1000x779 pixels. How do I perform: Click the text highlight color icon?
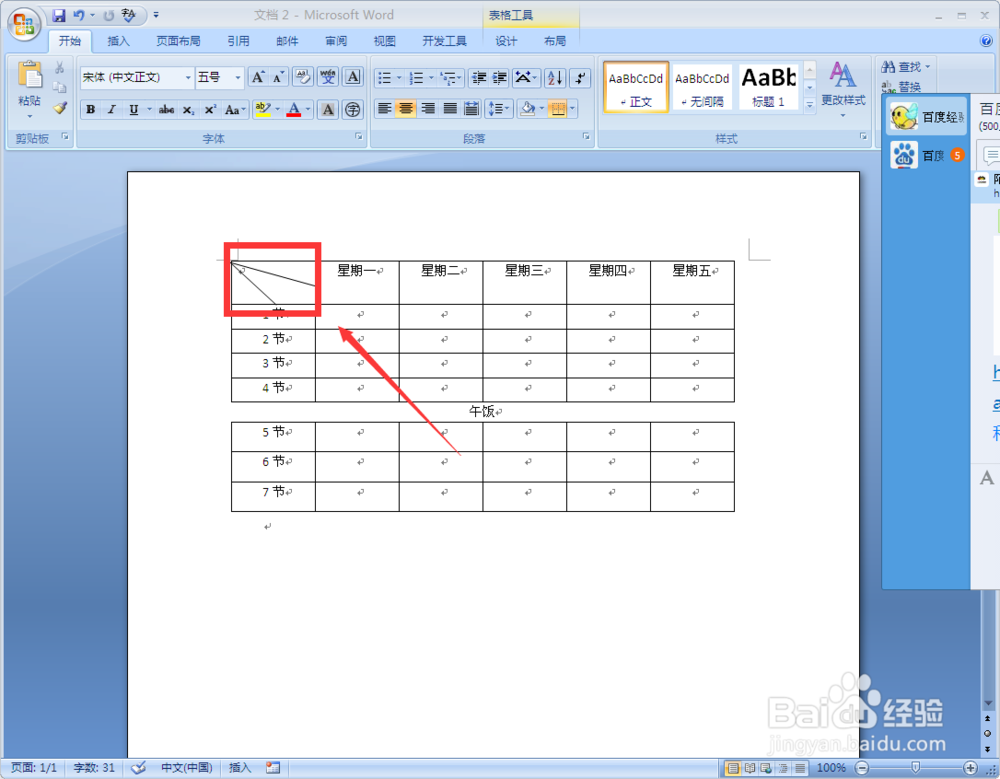(x=262, y=108)
